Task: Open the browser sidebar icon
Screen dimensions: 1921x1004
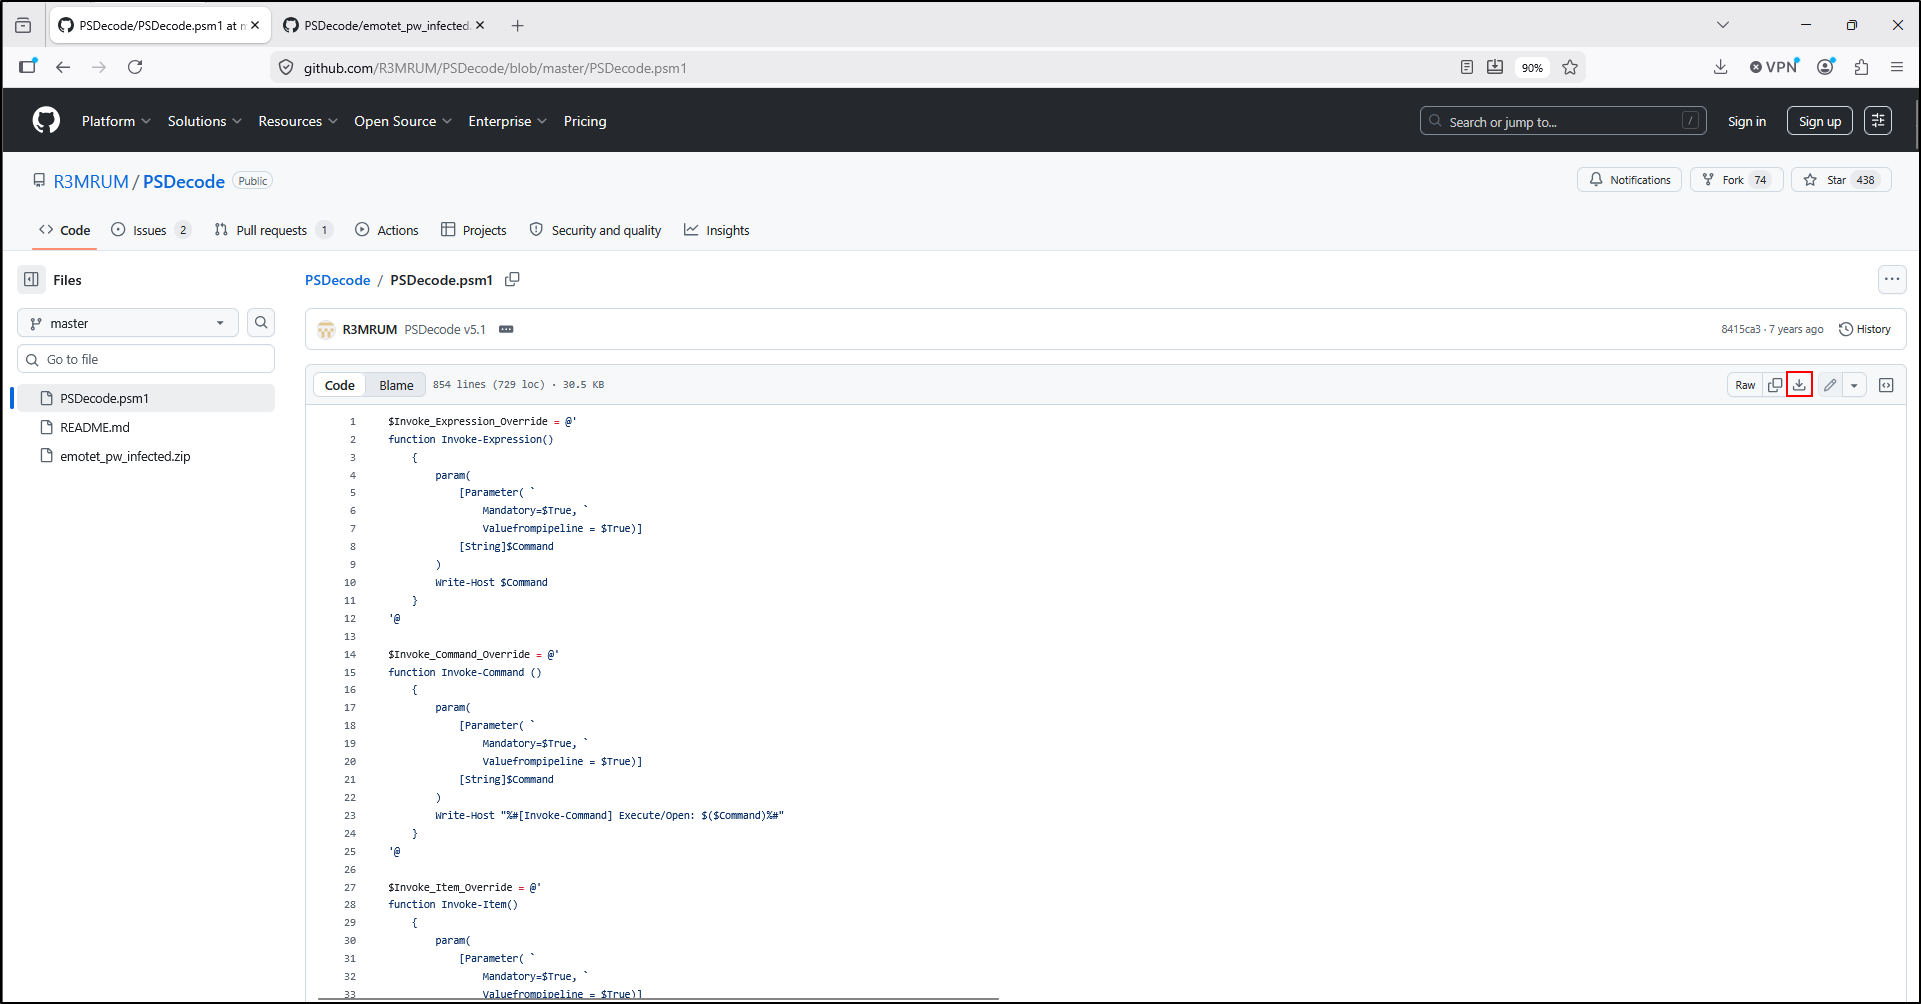Action: click(x=27, y=67)
